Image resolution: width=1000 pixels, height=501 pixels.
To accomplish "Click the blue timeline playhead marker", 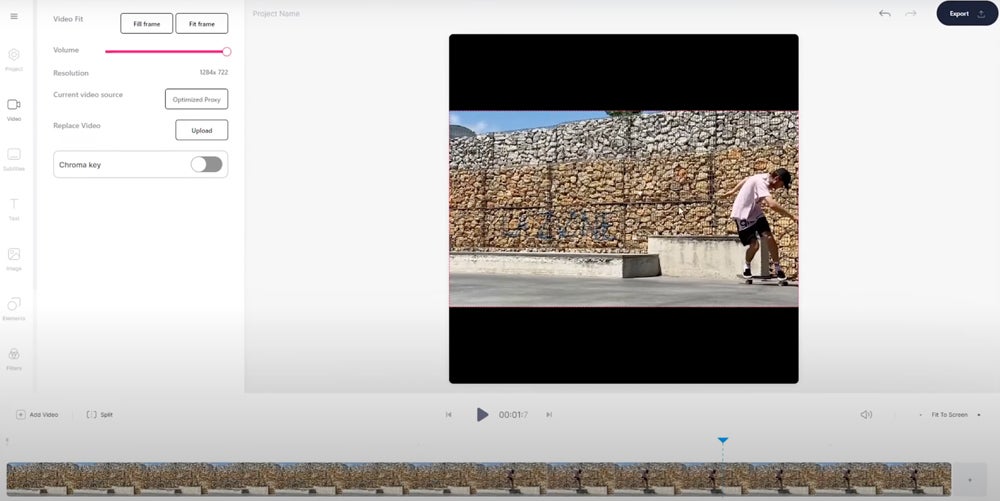I will (x=723, y=440).
